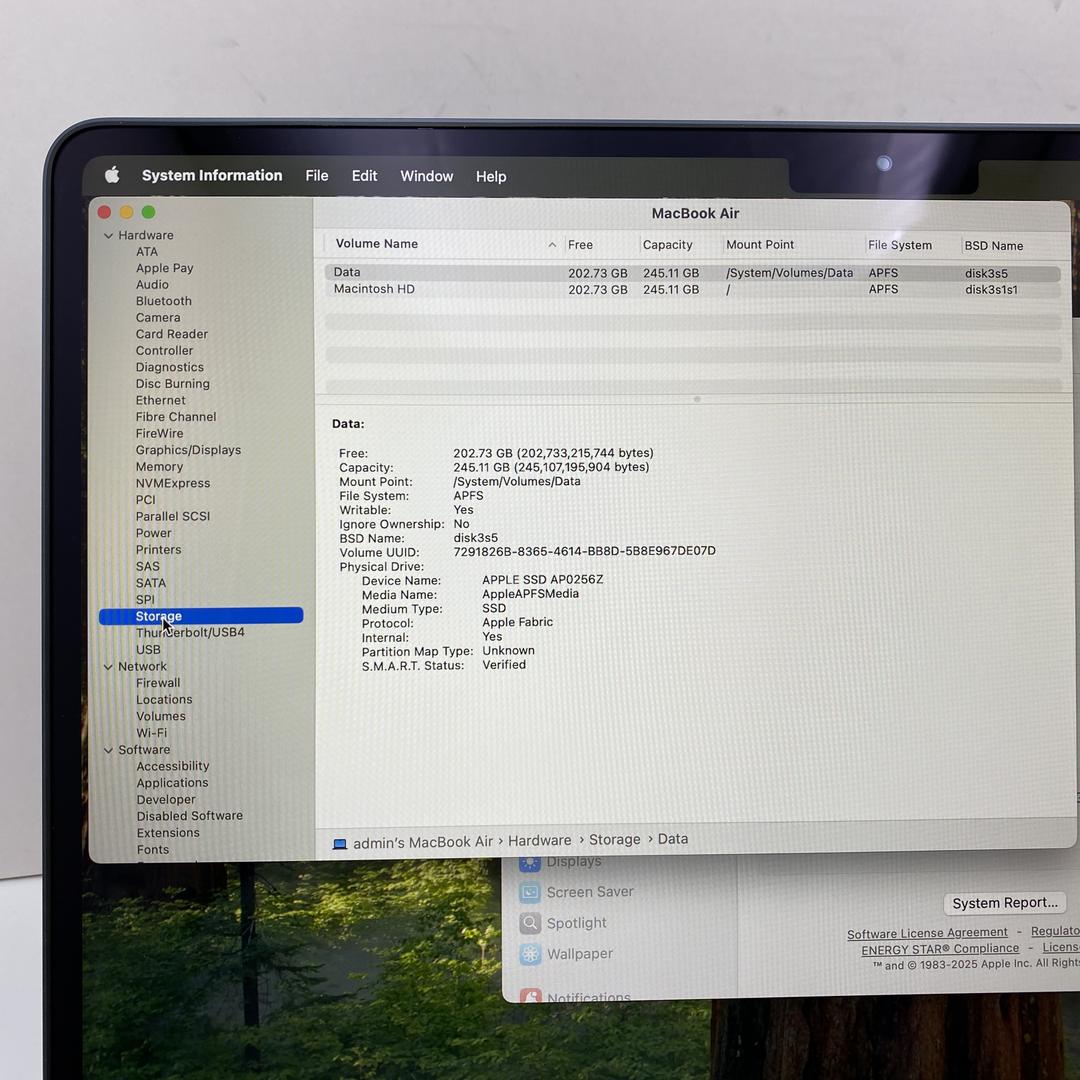Select ATA in the sidebar

click(147, 252)
